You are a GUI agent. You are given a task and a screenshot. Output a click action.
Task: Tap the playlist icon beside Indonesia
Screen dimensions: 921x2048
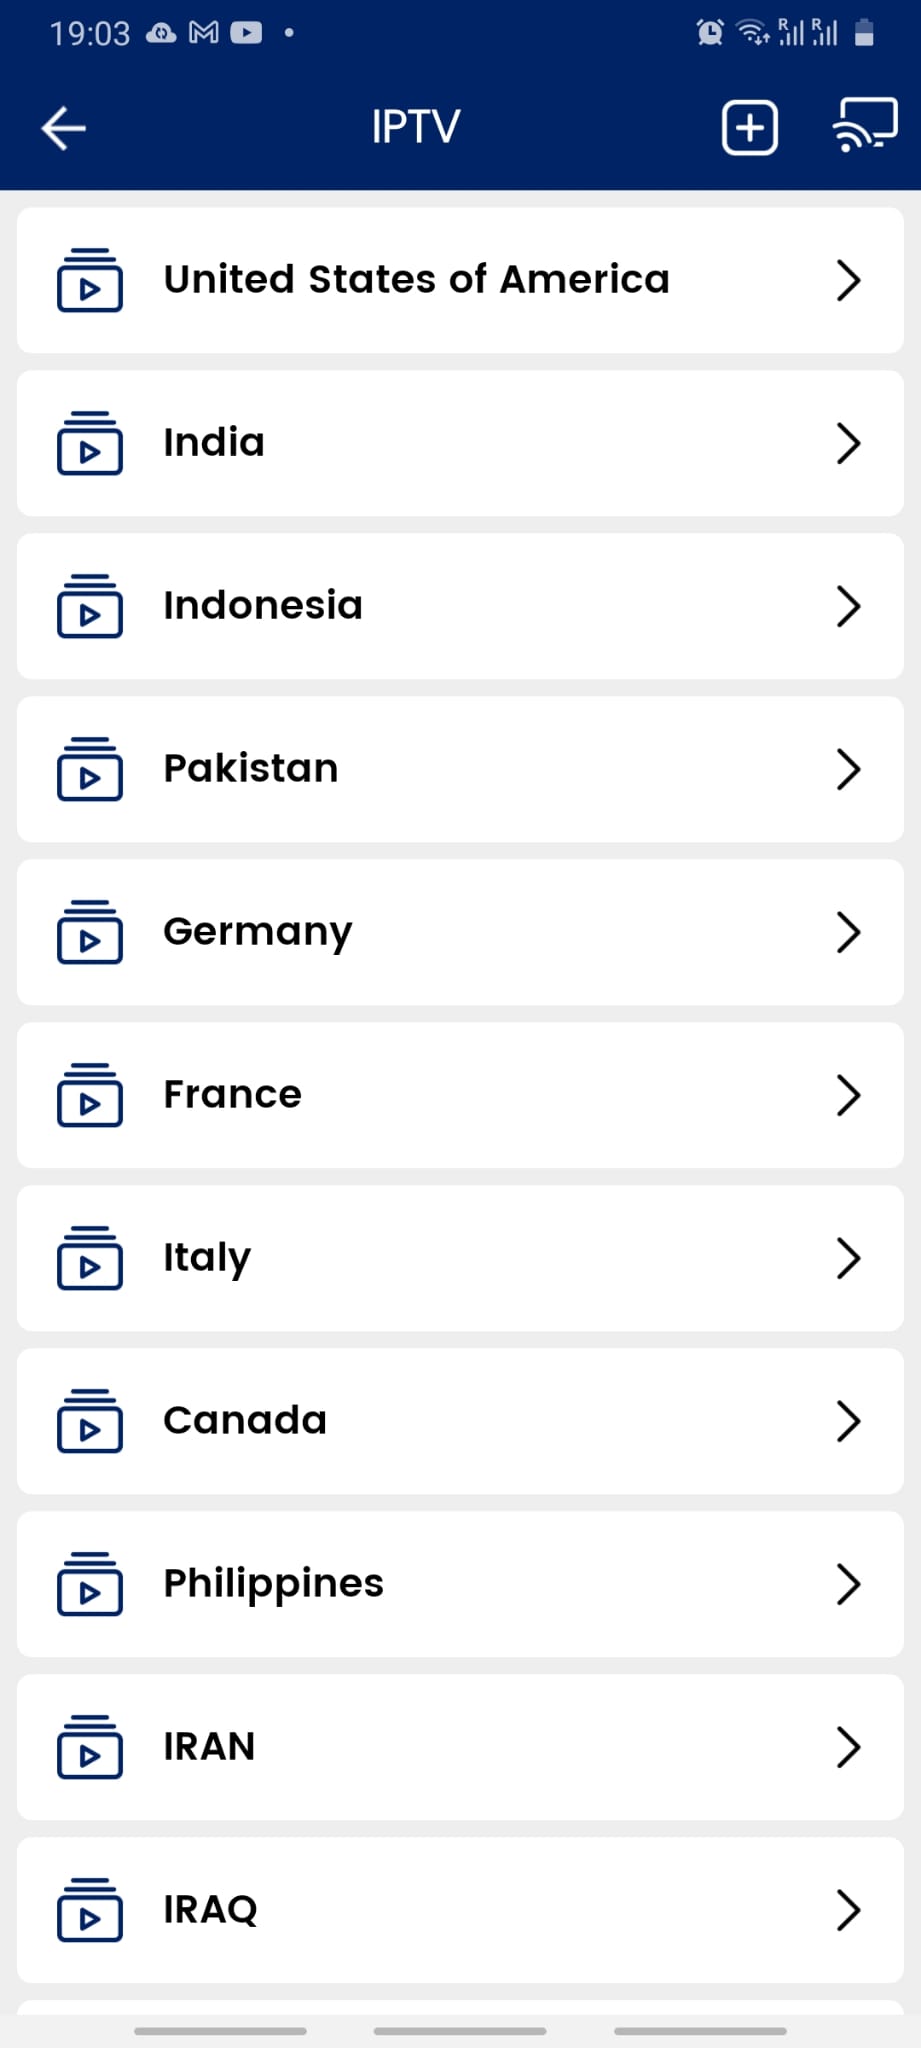click(90, 606)
